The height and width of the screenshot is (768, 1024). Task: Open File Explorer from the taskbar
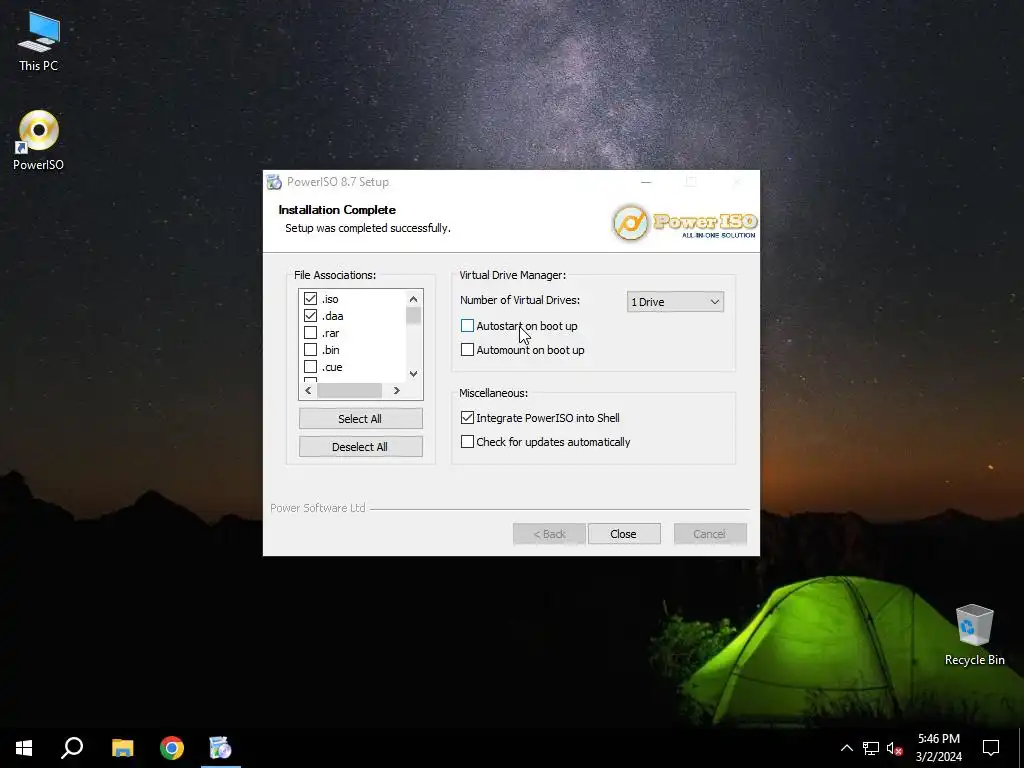[x=122, y=748]
